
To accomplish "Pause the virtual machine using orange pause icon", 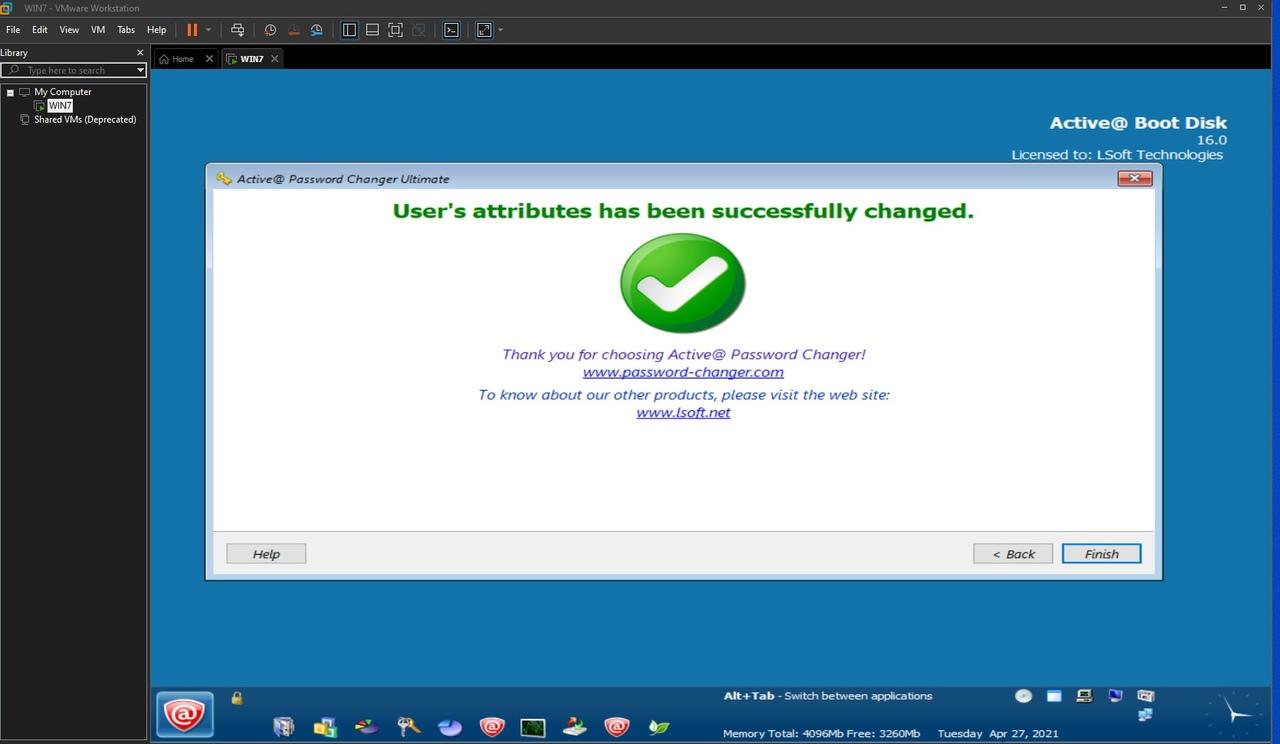I will [x=192, y=30].
